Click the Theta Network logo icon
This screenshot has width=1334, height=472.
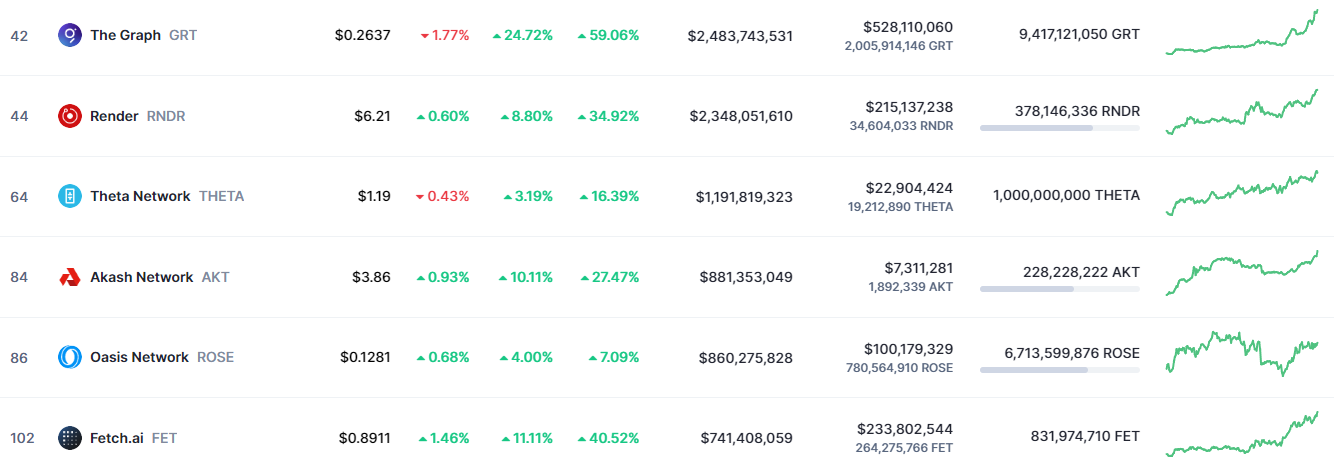pyautogui.click(x=70, y=196)
